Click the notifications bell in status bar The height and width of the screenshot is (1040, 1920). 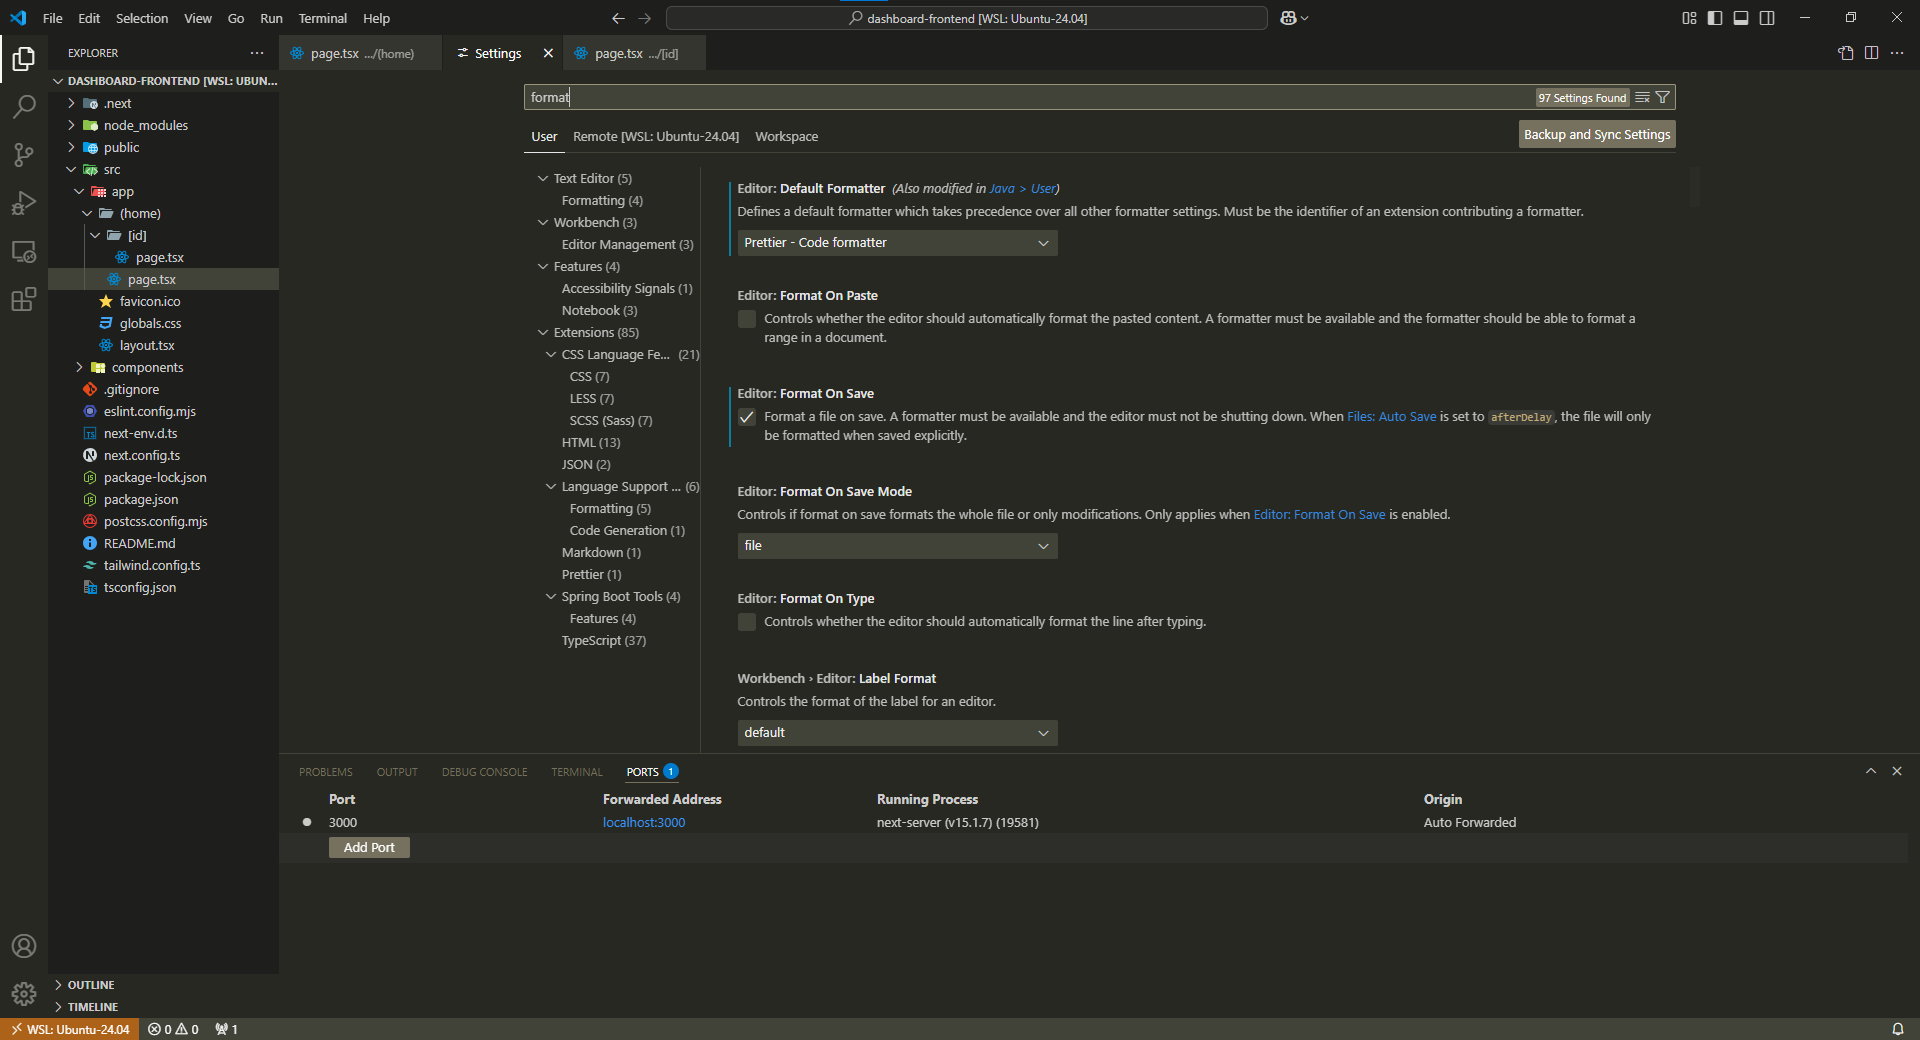coord(1897,1029)
